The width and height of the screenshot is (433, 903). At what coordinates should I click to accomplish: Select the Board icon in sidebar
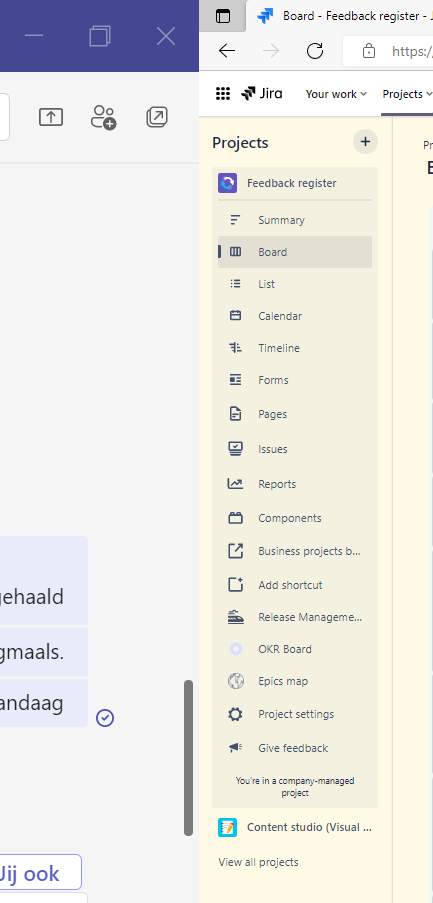(236, 252)
